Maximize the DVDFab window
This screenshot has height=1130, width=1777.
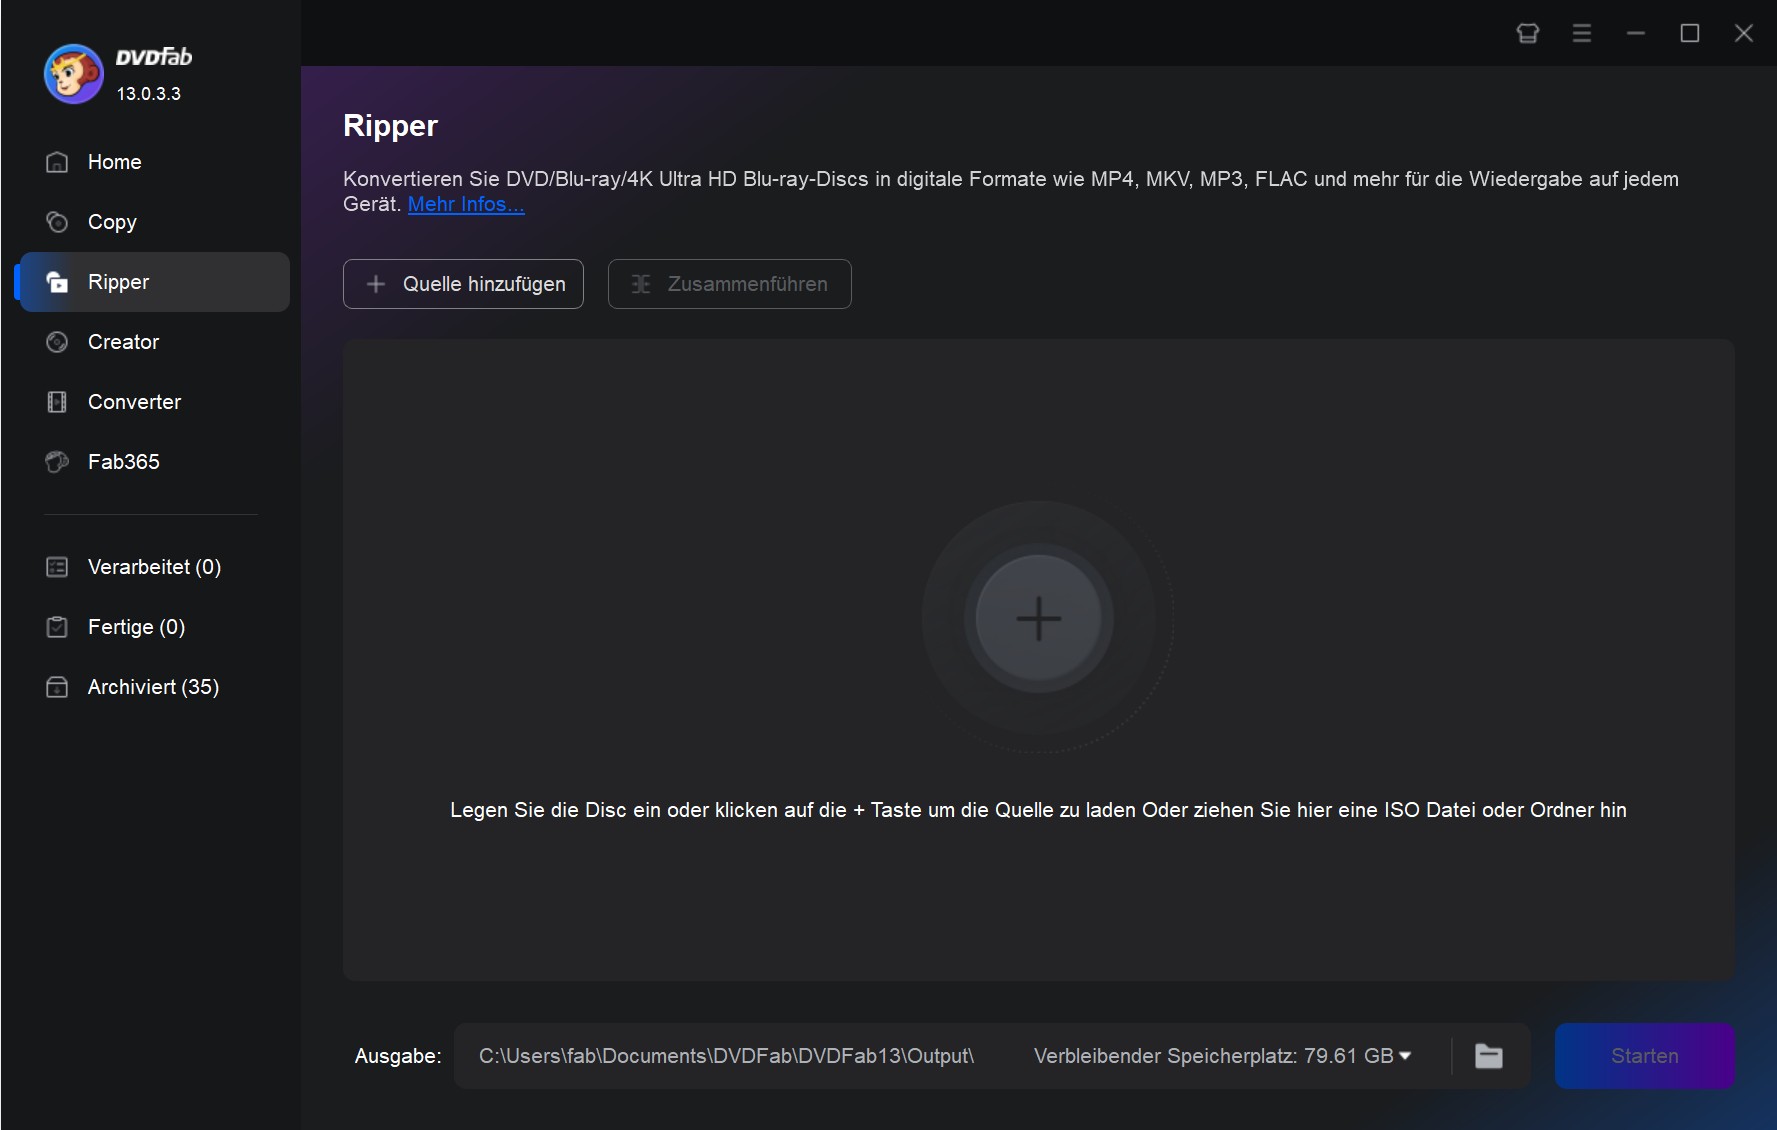click(1690, 33)
